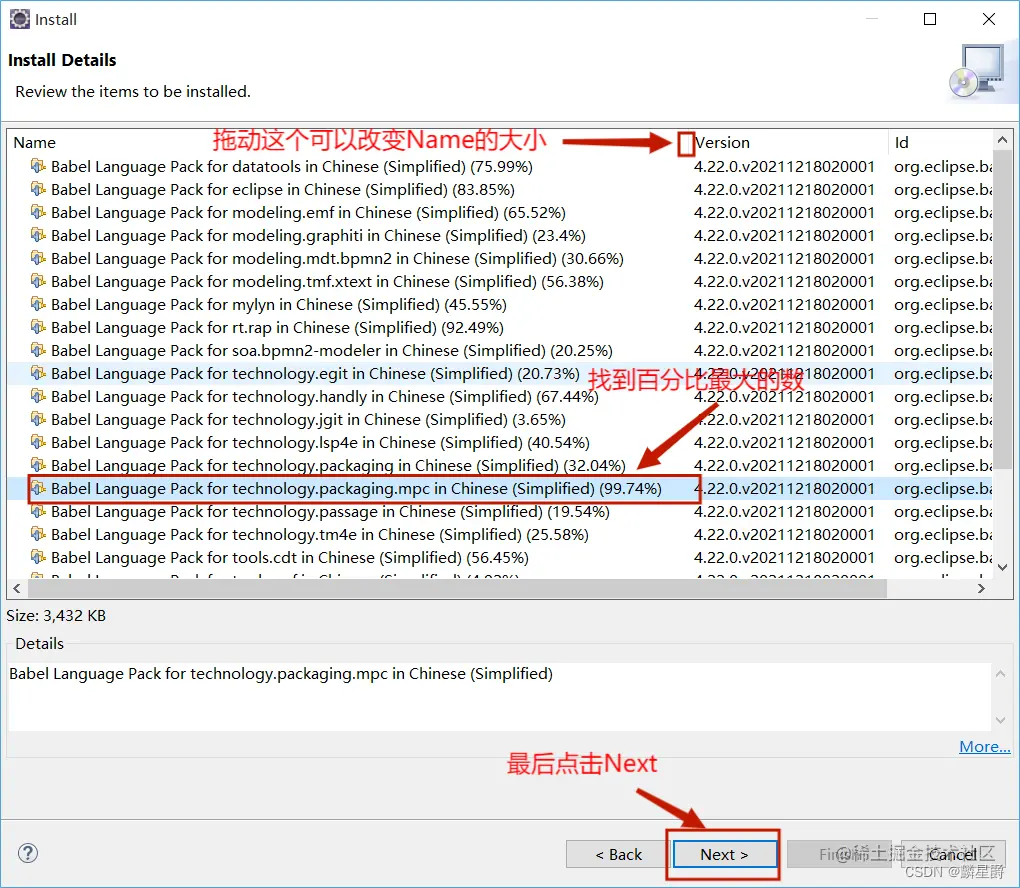Select the row for technology.passage (19.54%)
The width and height of the screenshot is (1020, 888).
(500, 511)
